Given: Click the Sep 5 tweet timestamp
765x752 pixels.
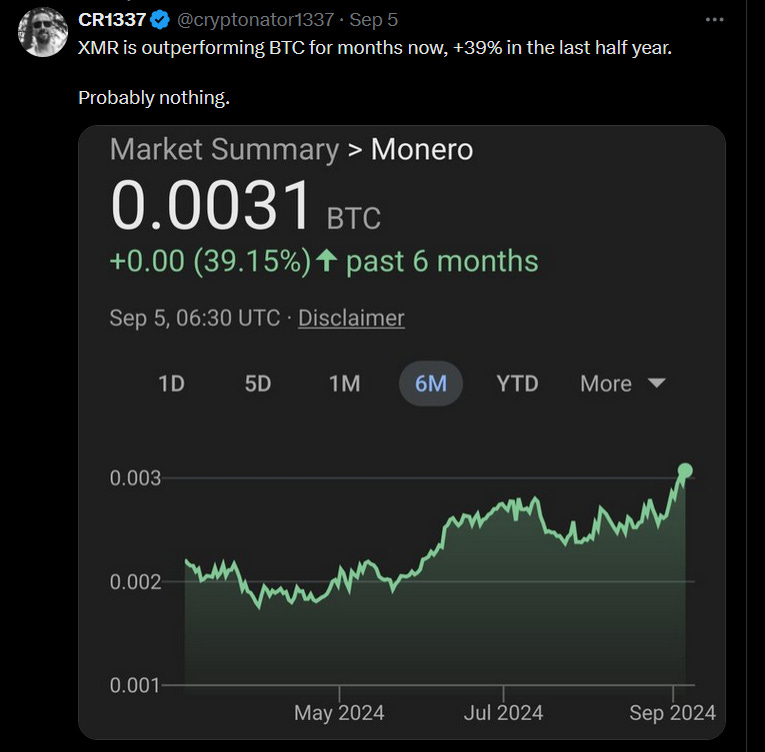Looking at the screenshot, I should coord(373,20).
